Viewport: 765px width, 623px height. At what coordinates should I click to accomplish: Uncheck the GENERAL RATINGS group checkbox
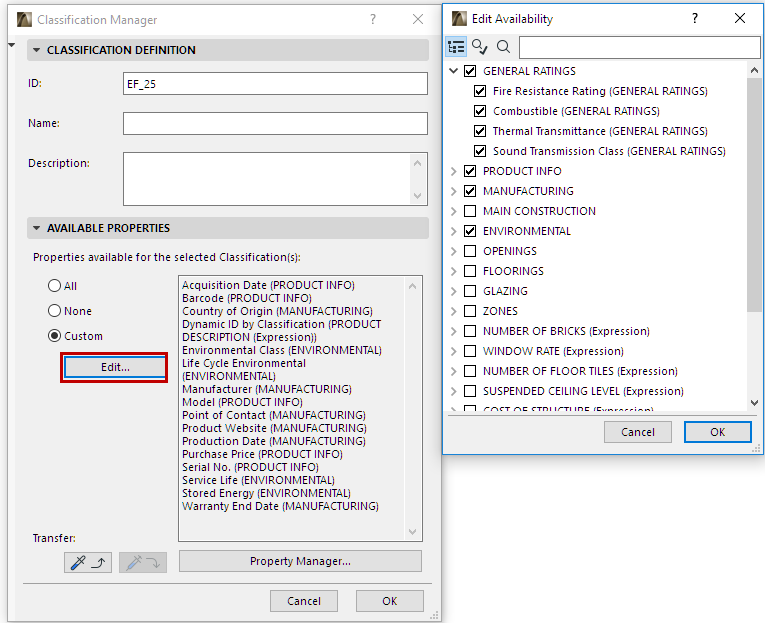(x=470, y=71)
